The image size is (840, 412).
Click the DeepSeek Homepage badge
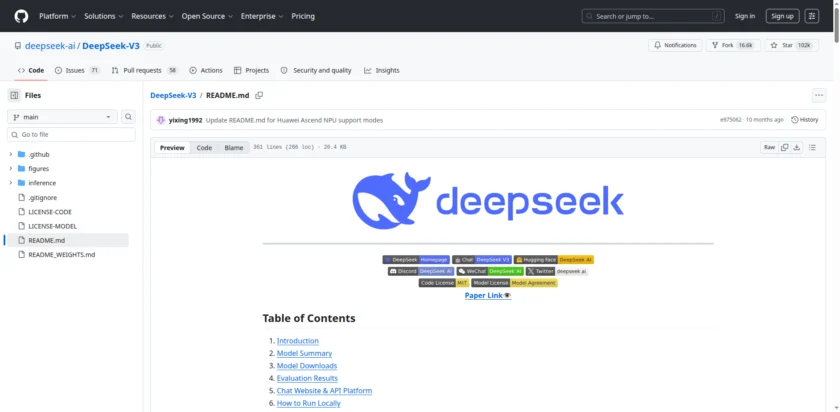(416, 259)
